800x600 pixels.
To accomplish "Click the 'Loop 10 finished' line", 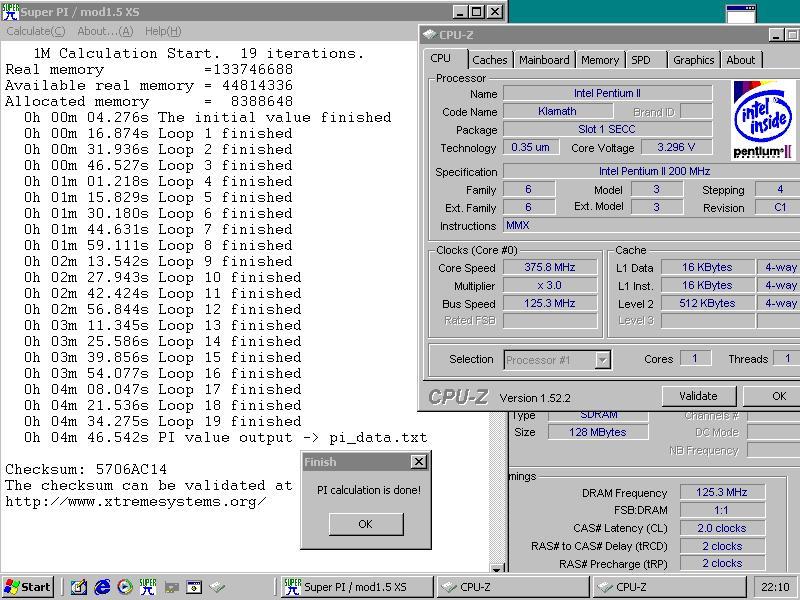I will click(163, 278).
